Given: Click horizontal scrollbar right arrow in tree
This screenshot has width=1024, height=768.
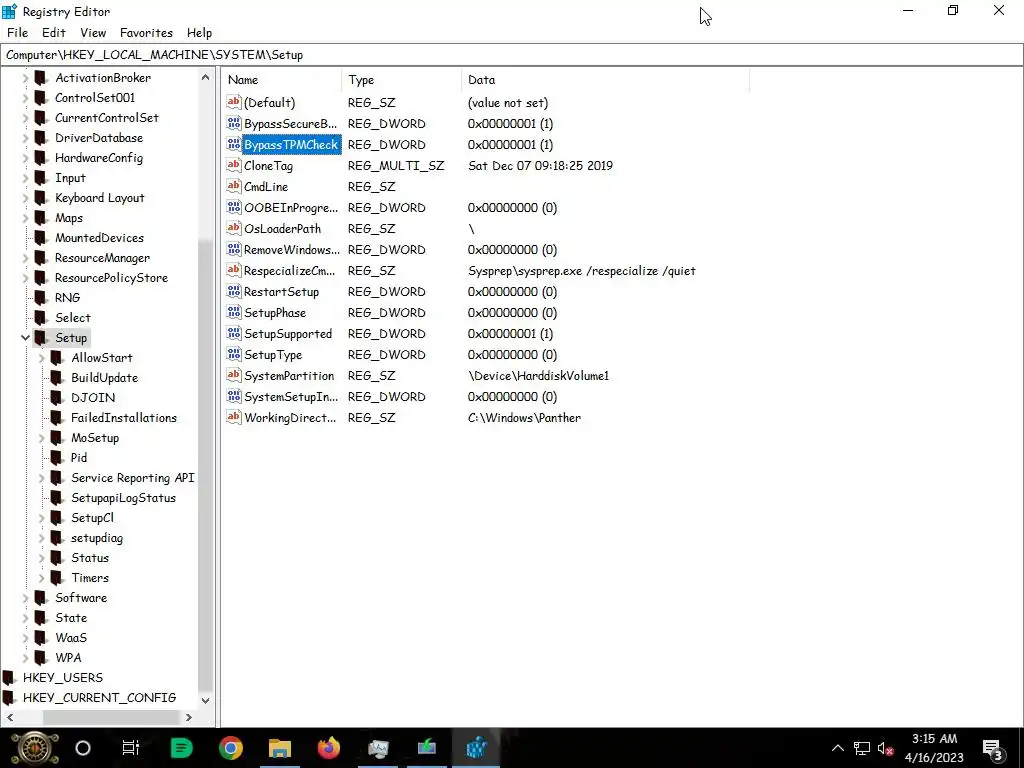Looking at the screenshot, I should (189, 717).
